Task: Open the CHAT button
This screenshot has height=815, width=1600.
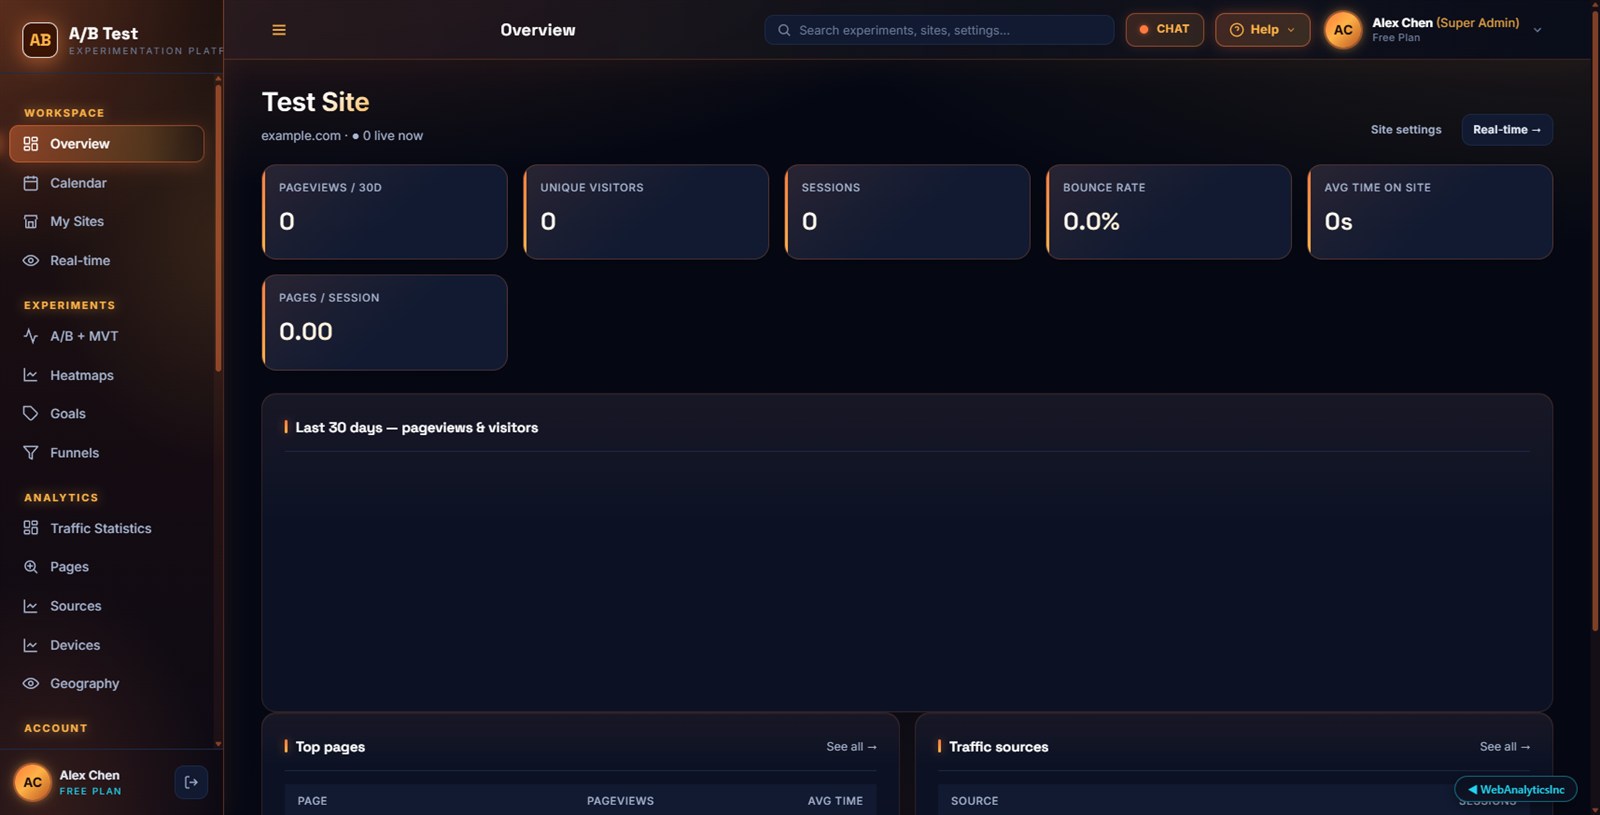Action: pyautogui.click(x=1164, y=30)
